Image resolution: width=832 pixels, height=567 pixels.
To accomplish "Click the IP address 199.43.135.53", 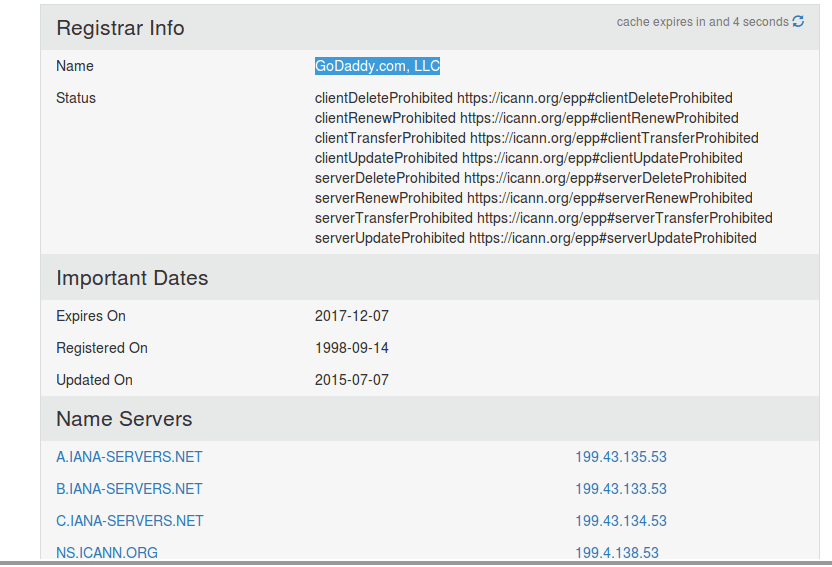I will click(x=621, y=457).
